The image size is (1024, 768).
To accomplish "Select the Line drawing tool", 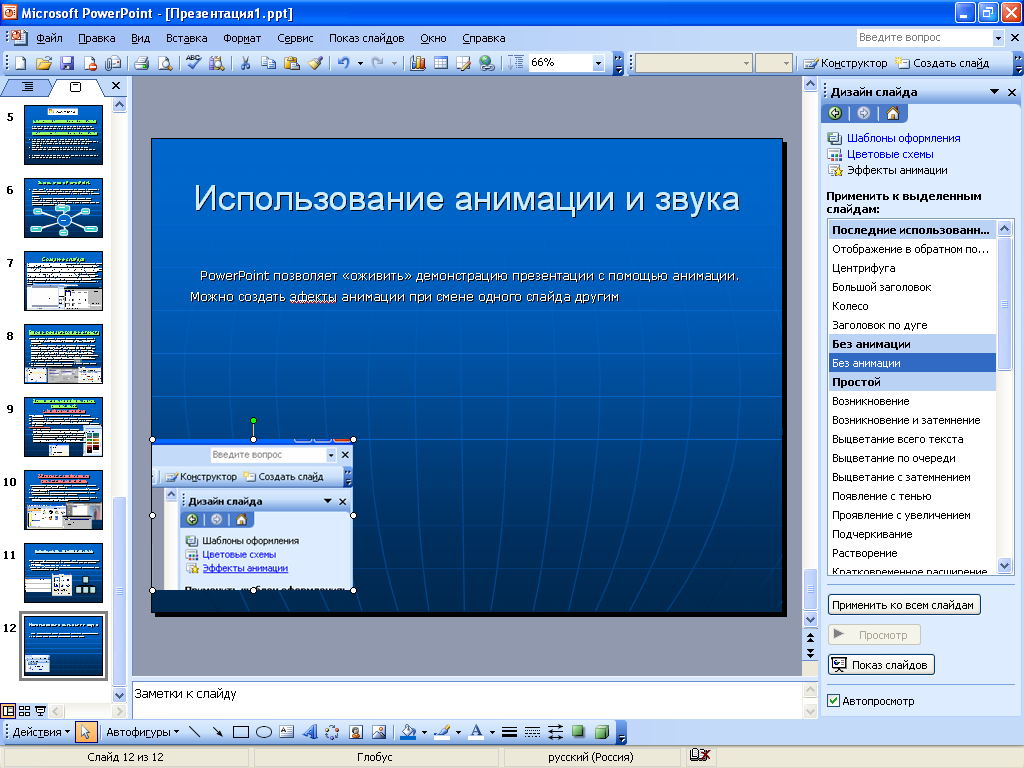I will point(194,732).
